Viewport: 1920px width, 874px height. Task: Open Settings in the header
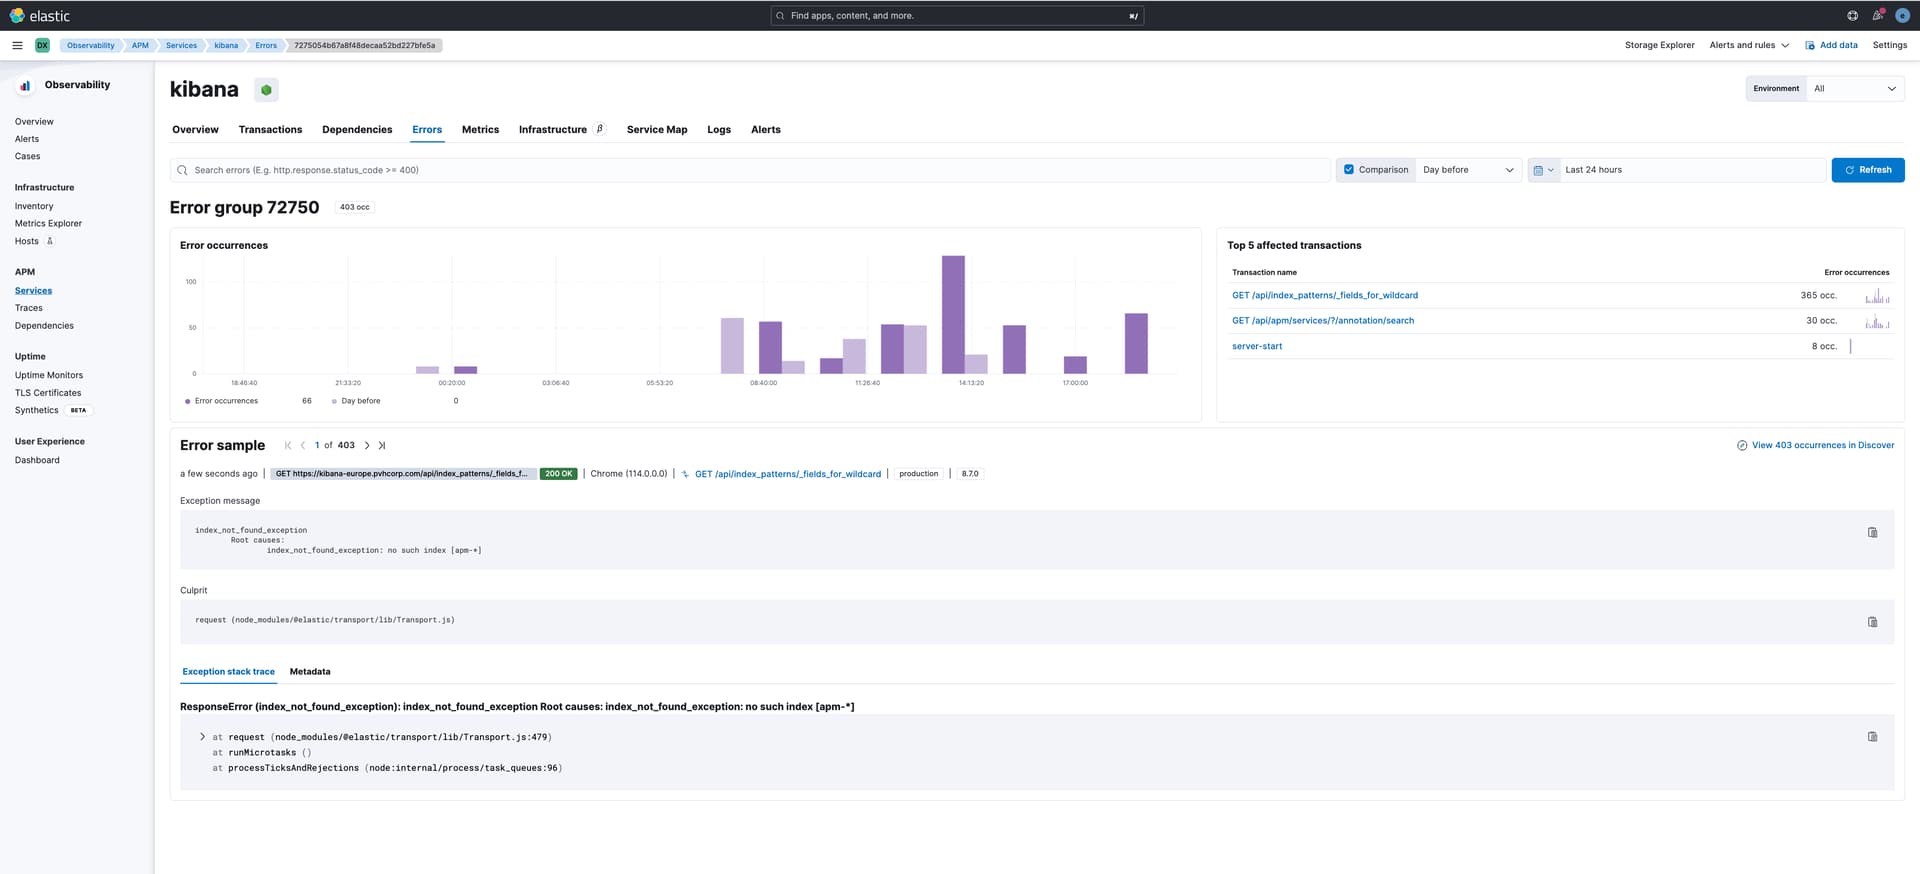(1889, 45)
